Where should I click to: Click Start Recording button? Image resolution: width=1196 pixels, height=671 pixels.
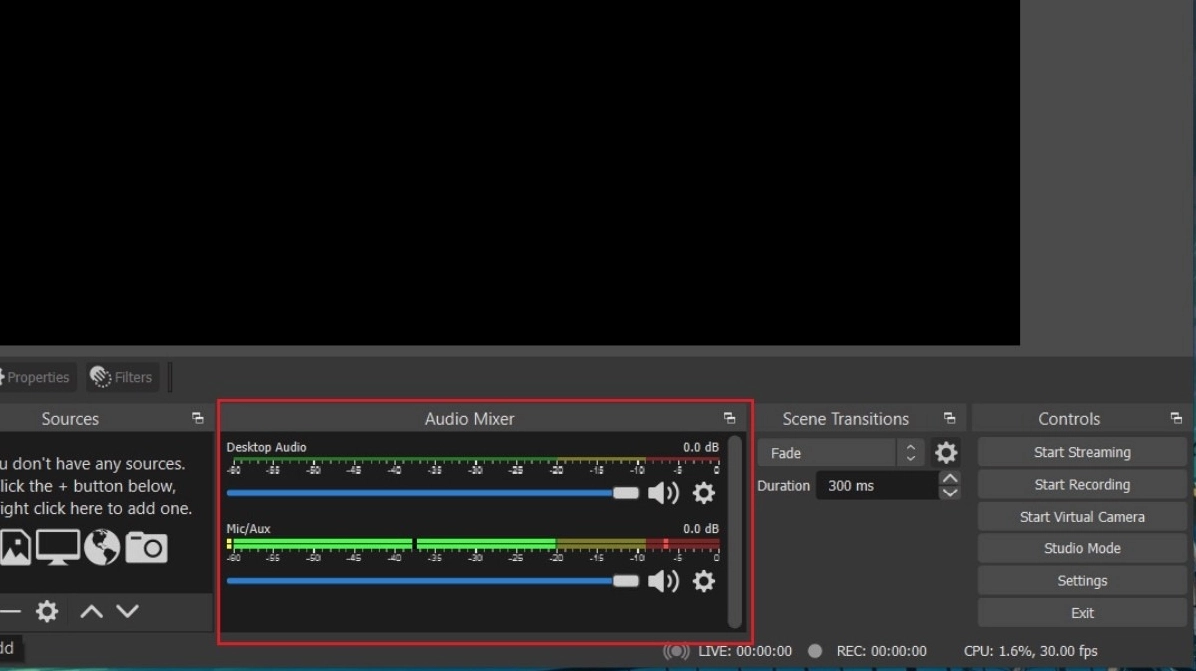click(1082, 485)
